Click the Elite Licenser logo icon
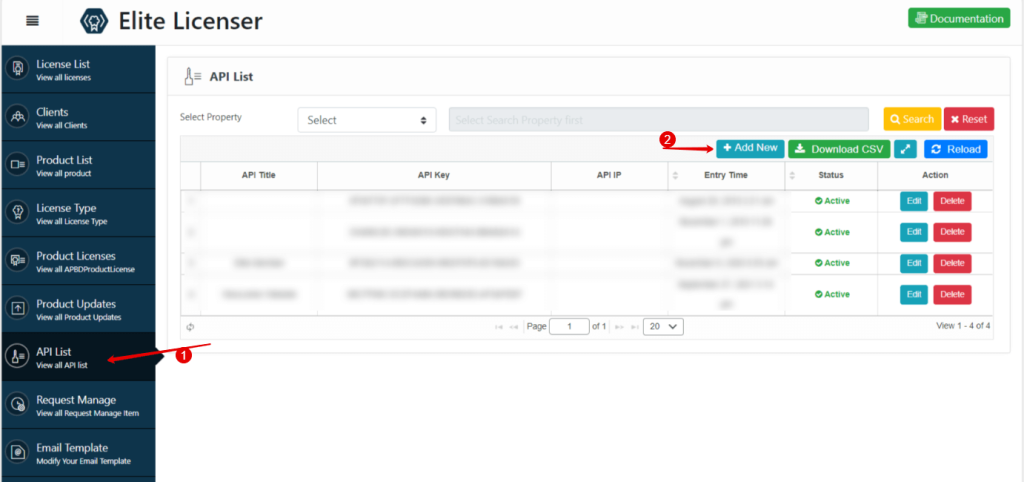The image size is (1024, 482). pos(93,21)
